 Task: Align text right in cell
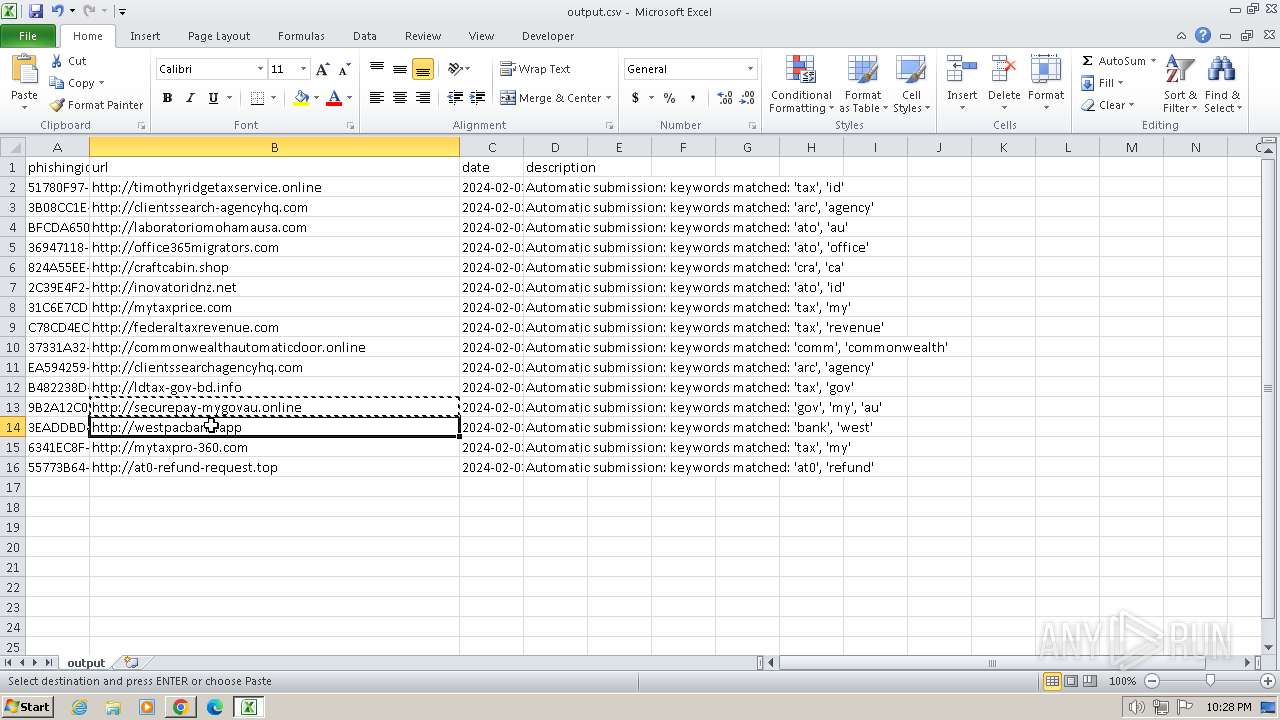tap(423, 98)
